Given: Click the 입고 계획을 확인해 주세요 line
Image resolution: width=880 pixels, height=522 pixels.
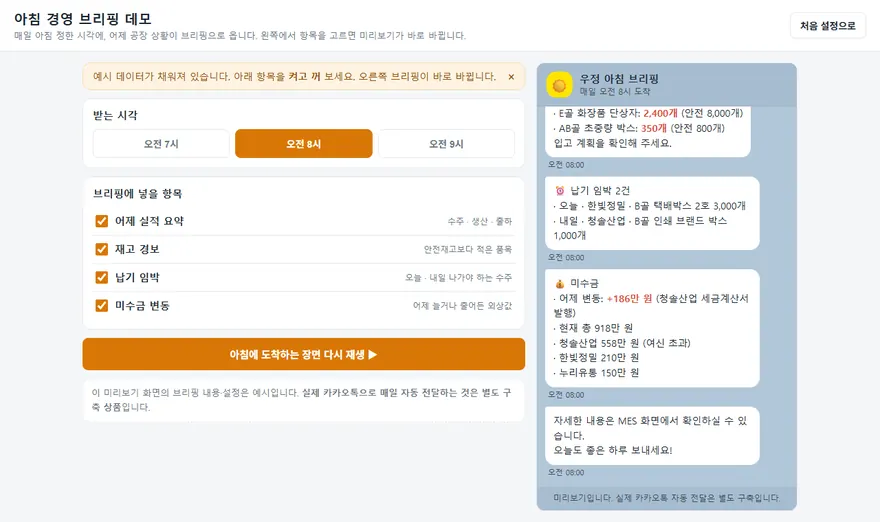Looking at the screenshot, I should [x=612, y=143].
